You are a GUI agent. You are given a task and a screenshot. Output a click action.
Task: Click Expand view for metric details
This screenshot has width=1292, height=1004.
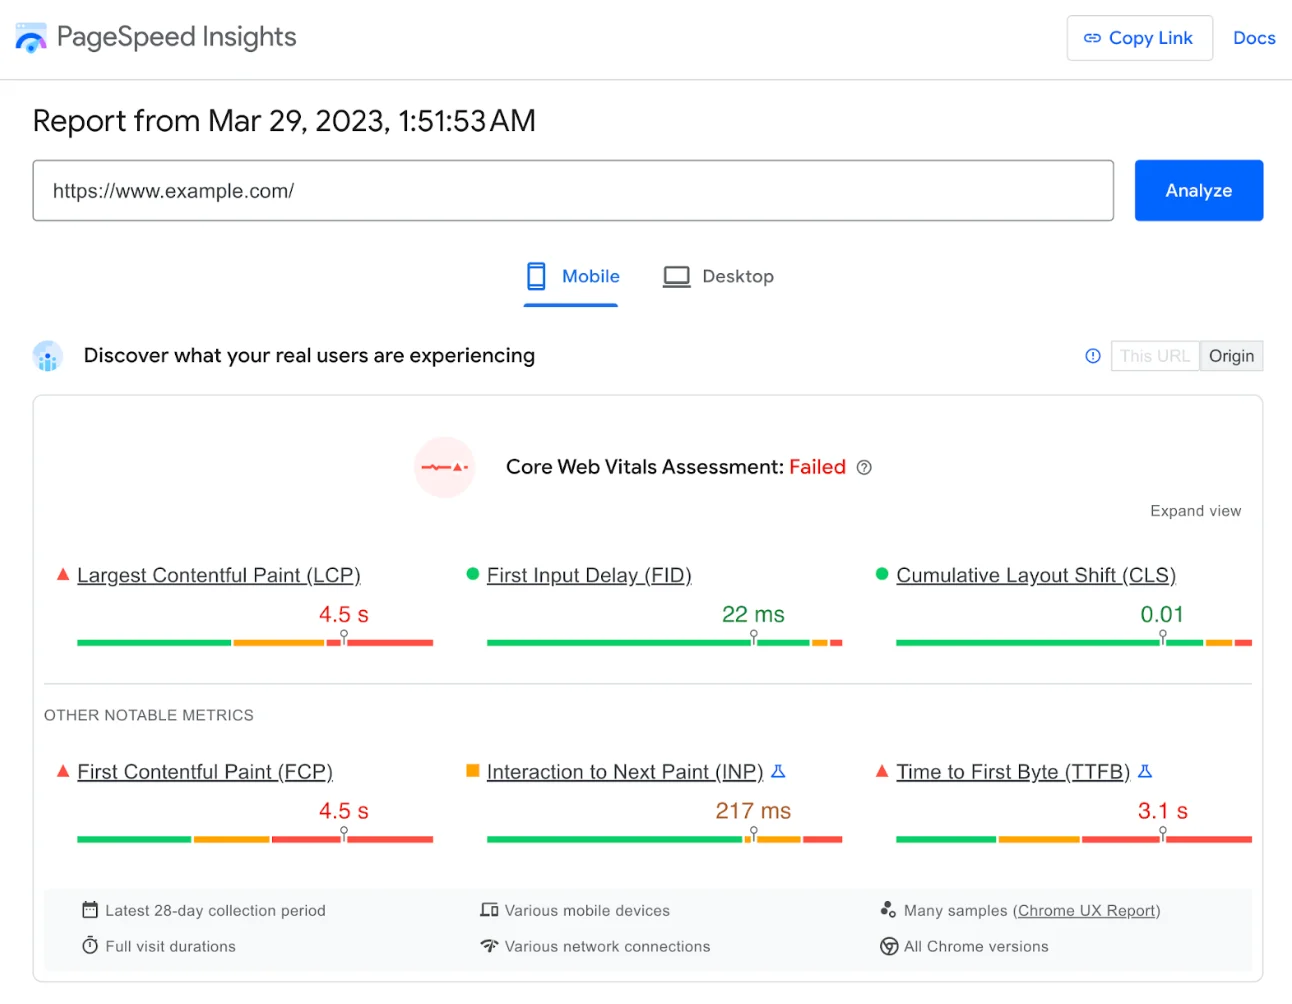click(x=1195, y=510)
